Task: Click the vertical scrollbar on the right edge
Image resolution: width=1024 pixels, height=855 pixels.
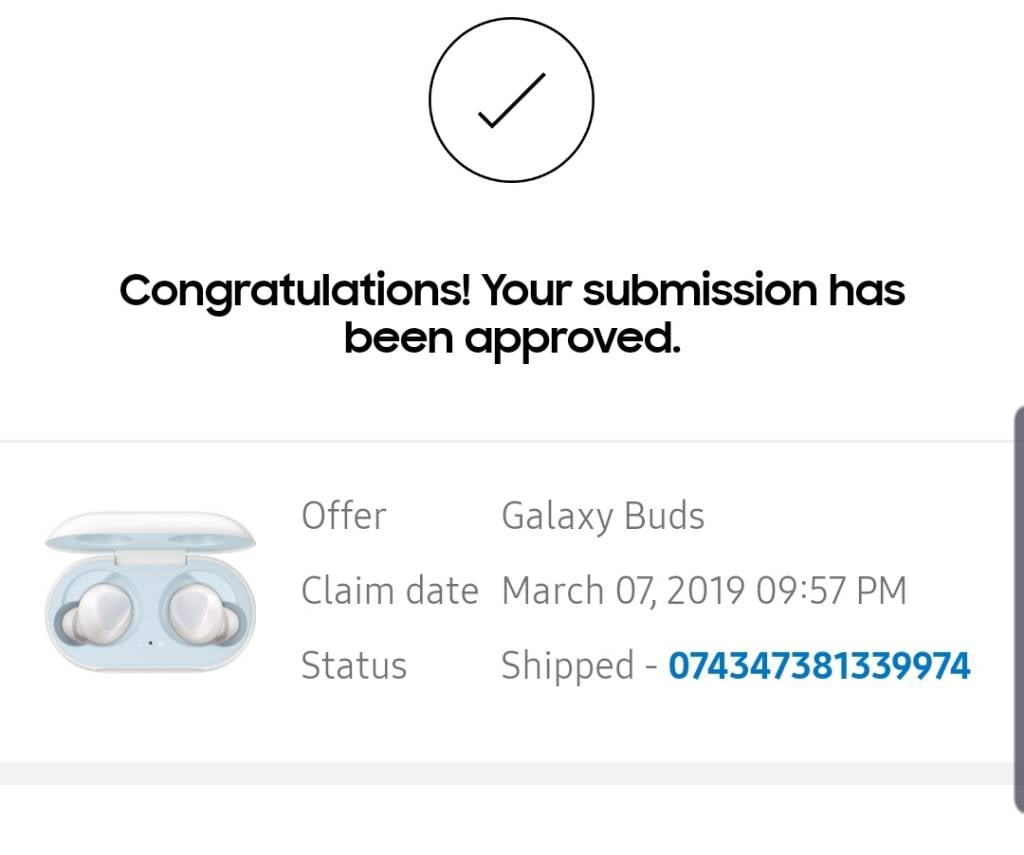Action: tap(1019, 607)
